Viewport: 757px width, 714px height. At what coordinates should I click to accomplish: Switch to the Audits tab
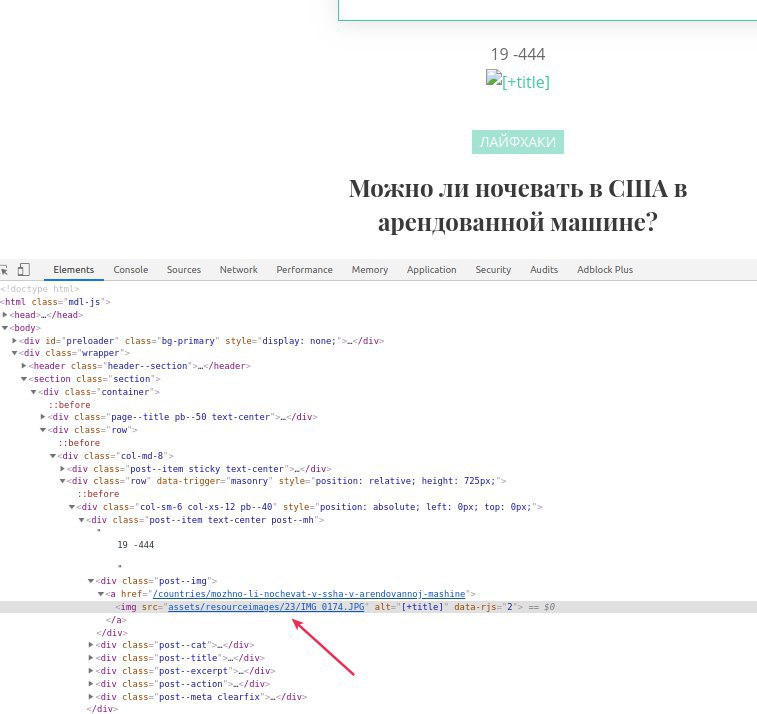click(x=544, y=269)
